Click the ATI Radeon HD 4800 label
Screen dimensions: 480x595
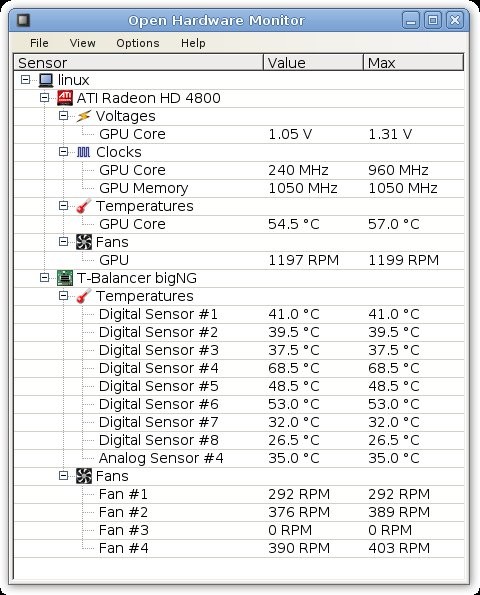click(x=148, y=98)
